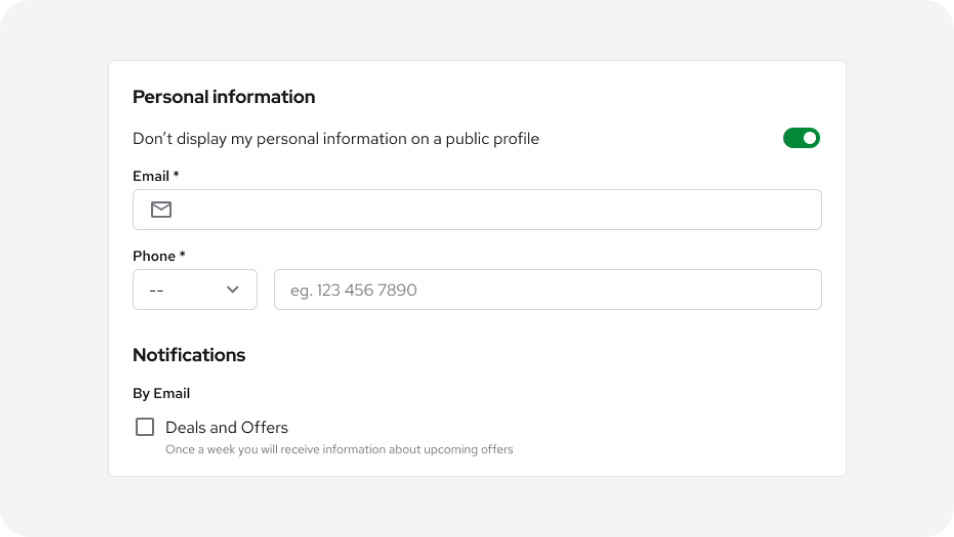954x537 pixels.
Task: Focus the empty Email input field
Action: pos(477,209)
